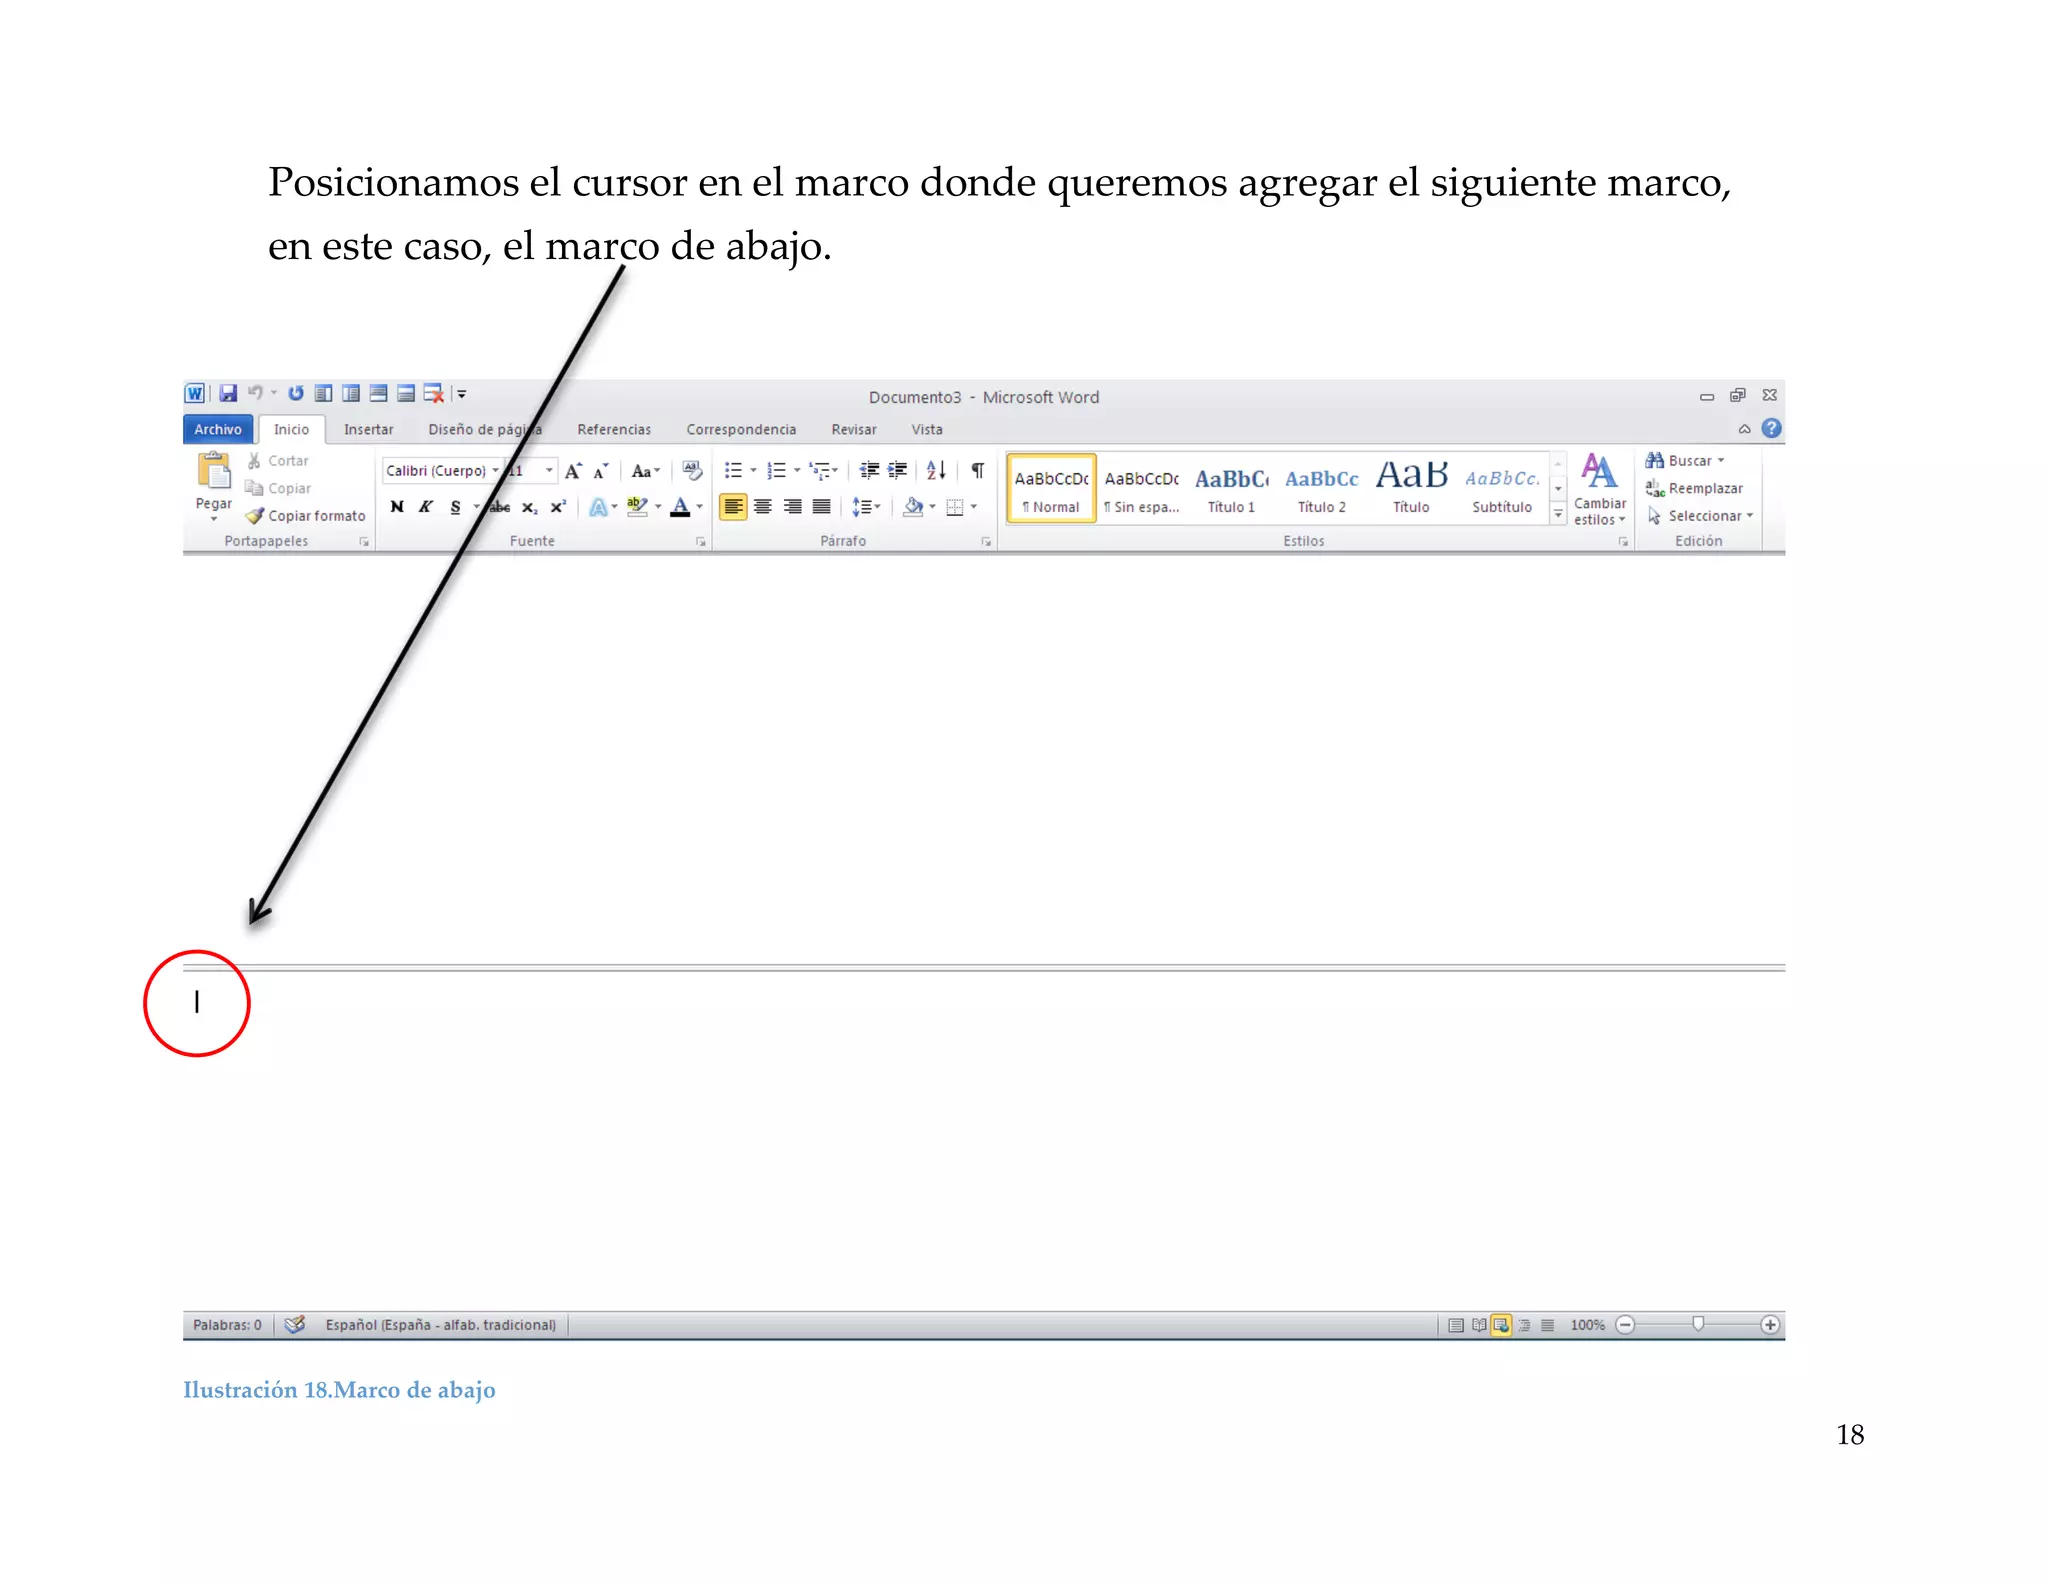Click the zoom slider handle
Image resolution: width=2048 pixels, height=1582 pixels.
click(1697, 1324)
